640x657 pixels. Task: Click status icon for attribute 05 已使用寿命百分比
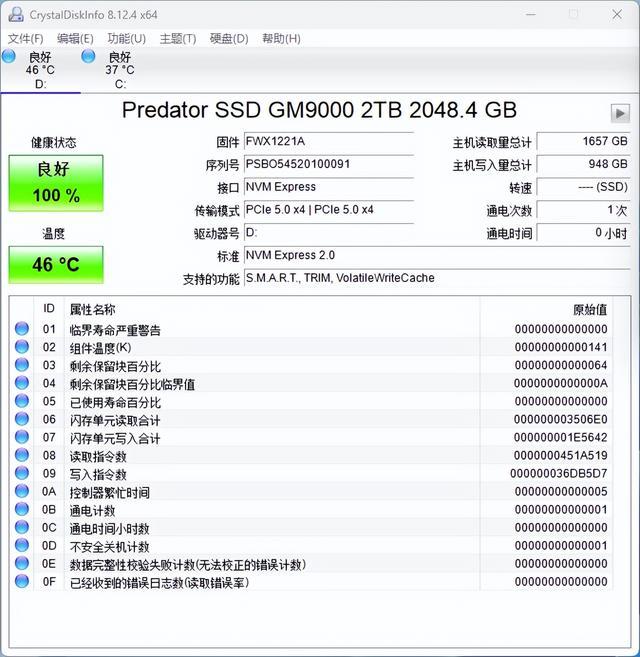coord(22,401)
